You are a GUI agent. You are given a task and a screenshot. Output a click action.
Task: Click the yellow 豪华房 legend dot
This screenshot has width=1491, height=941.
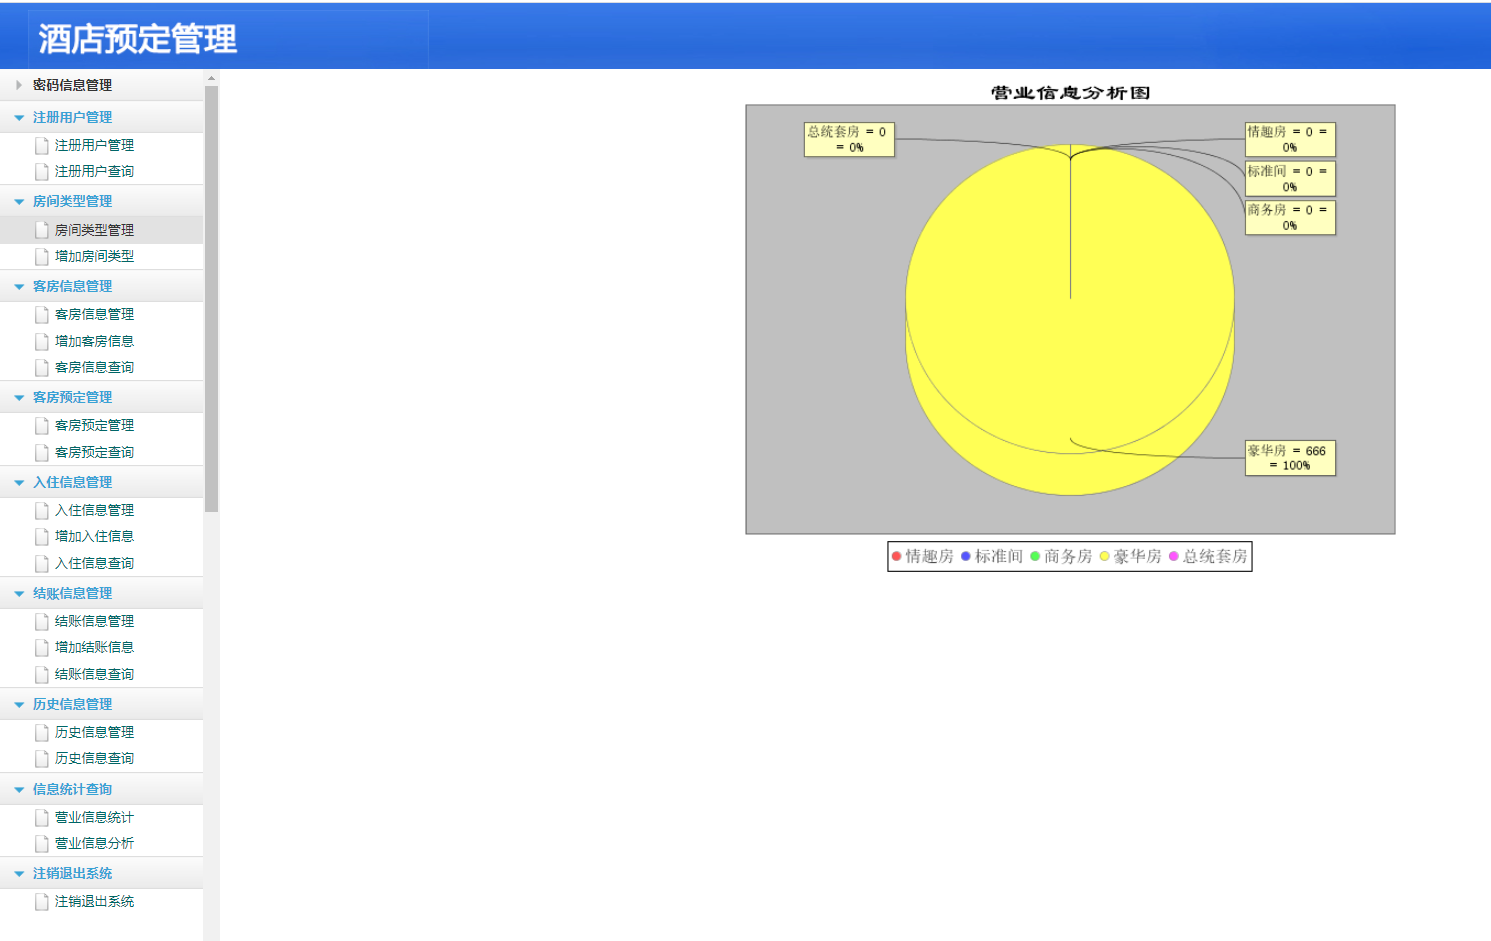click(1105, 556)
